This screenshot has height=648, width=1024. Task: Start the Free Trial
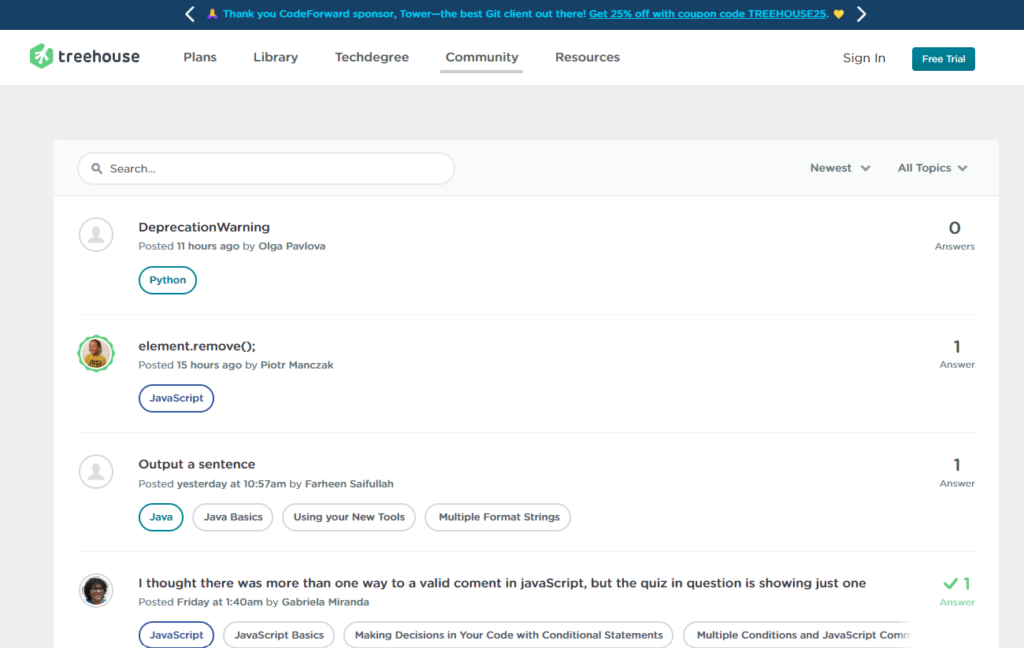pos(943,59)
